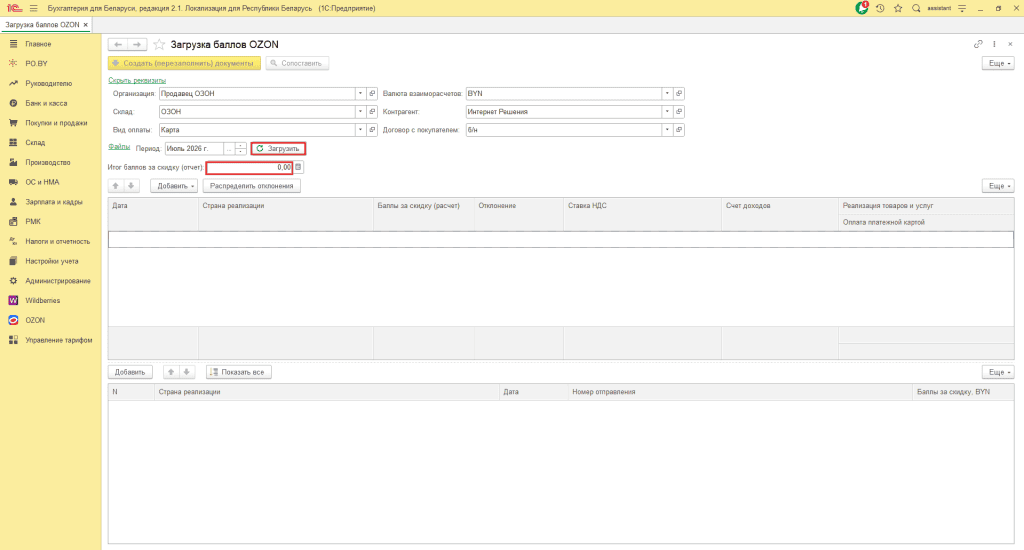Go back with left arrow
Image resolution: width=1024 pixels, height=550 pixels.
118,44
